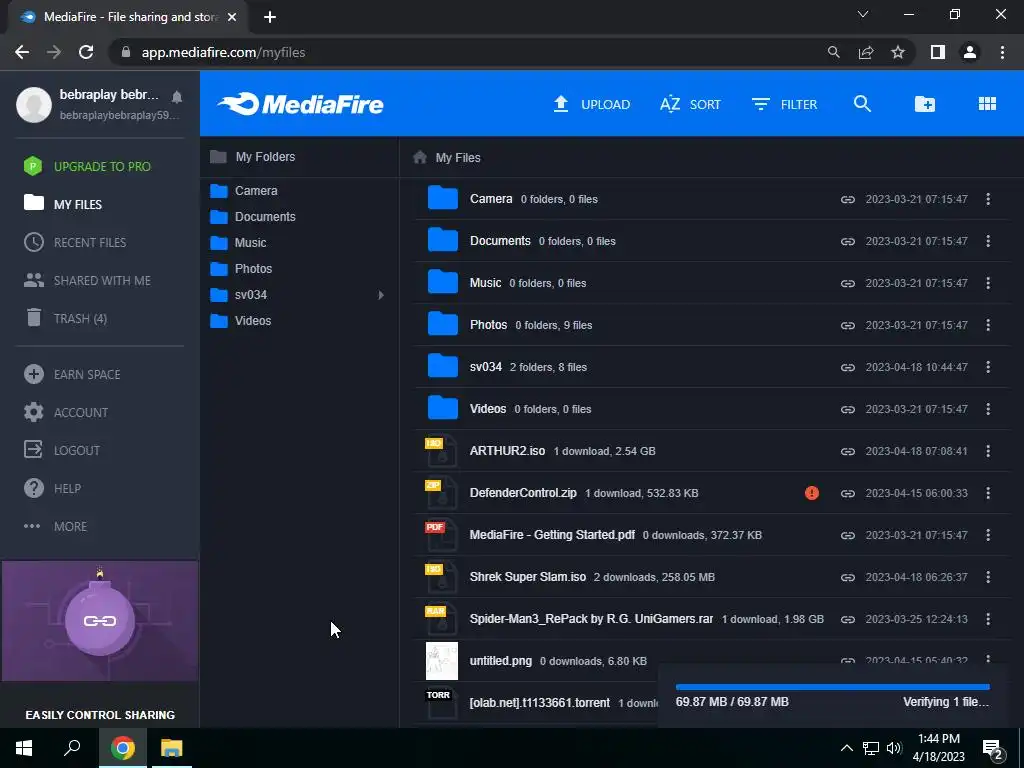Copy share link for DefenderControl.zip
This screenshot has width=1024, height=768.
(x=848, y=493)
